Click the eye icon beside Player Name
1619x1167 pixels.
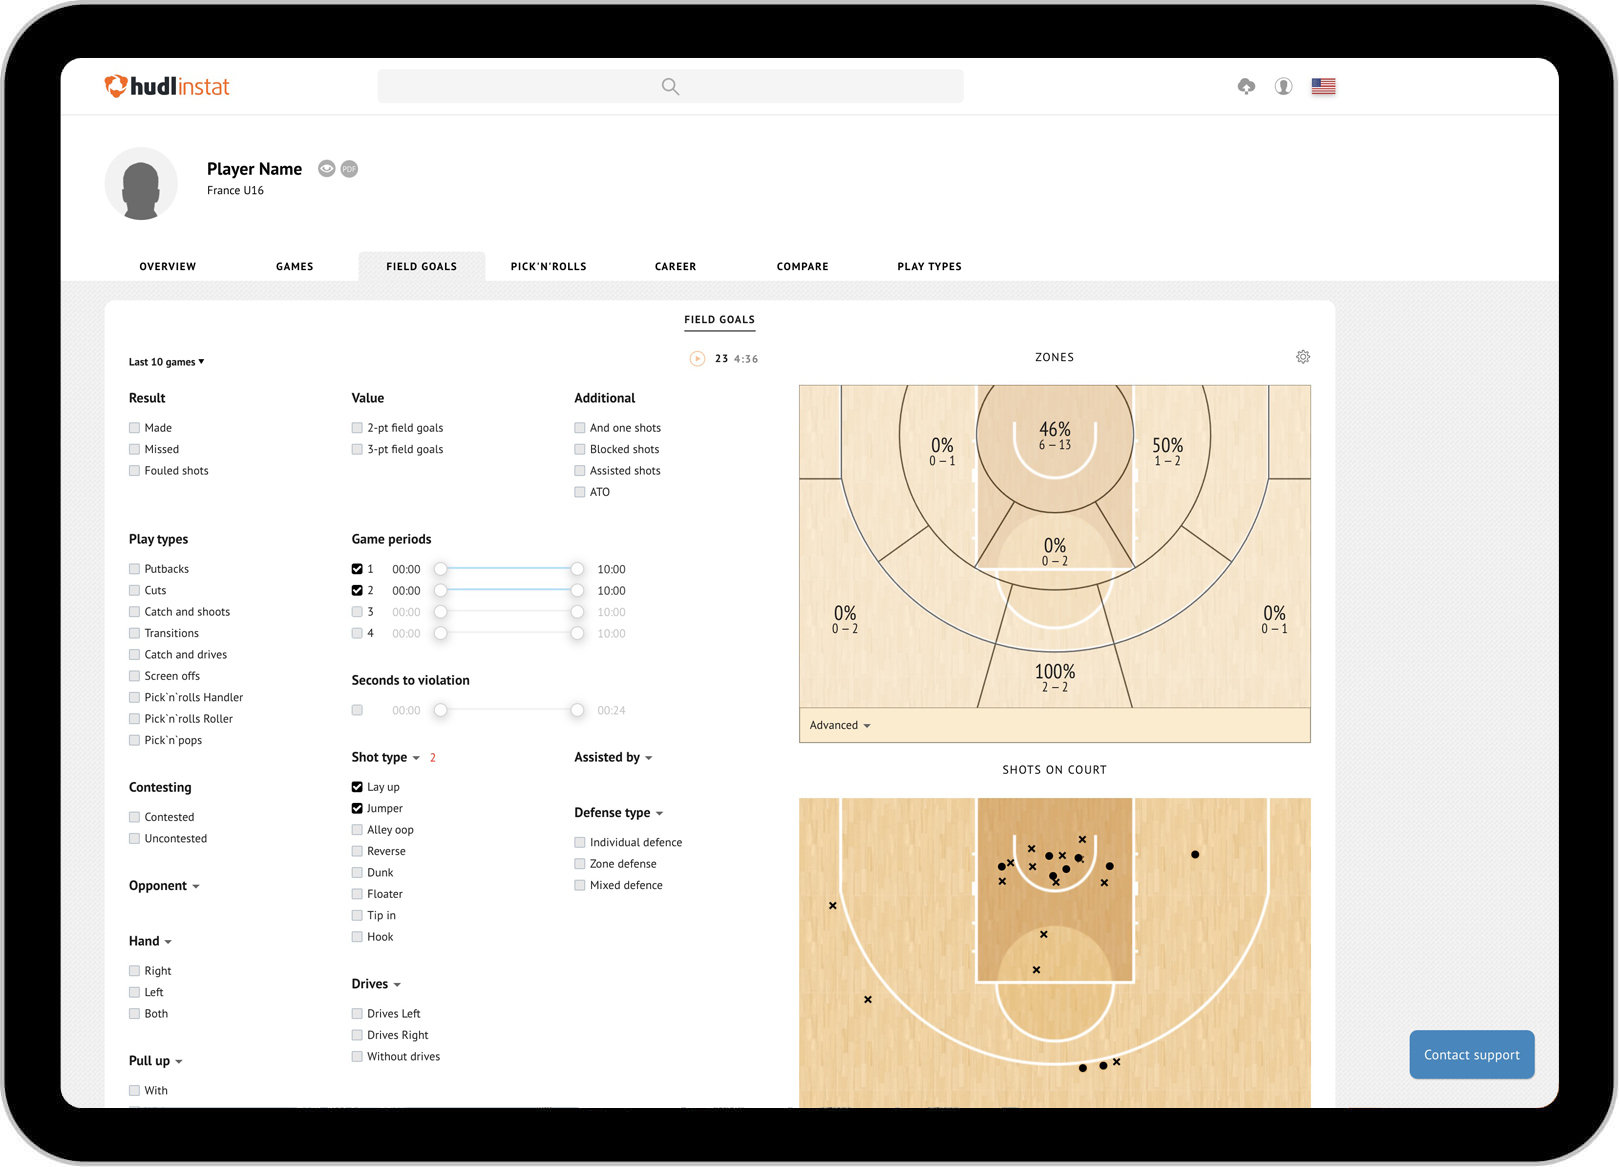(326, 168)
